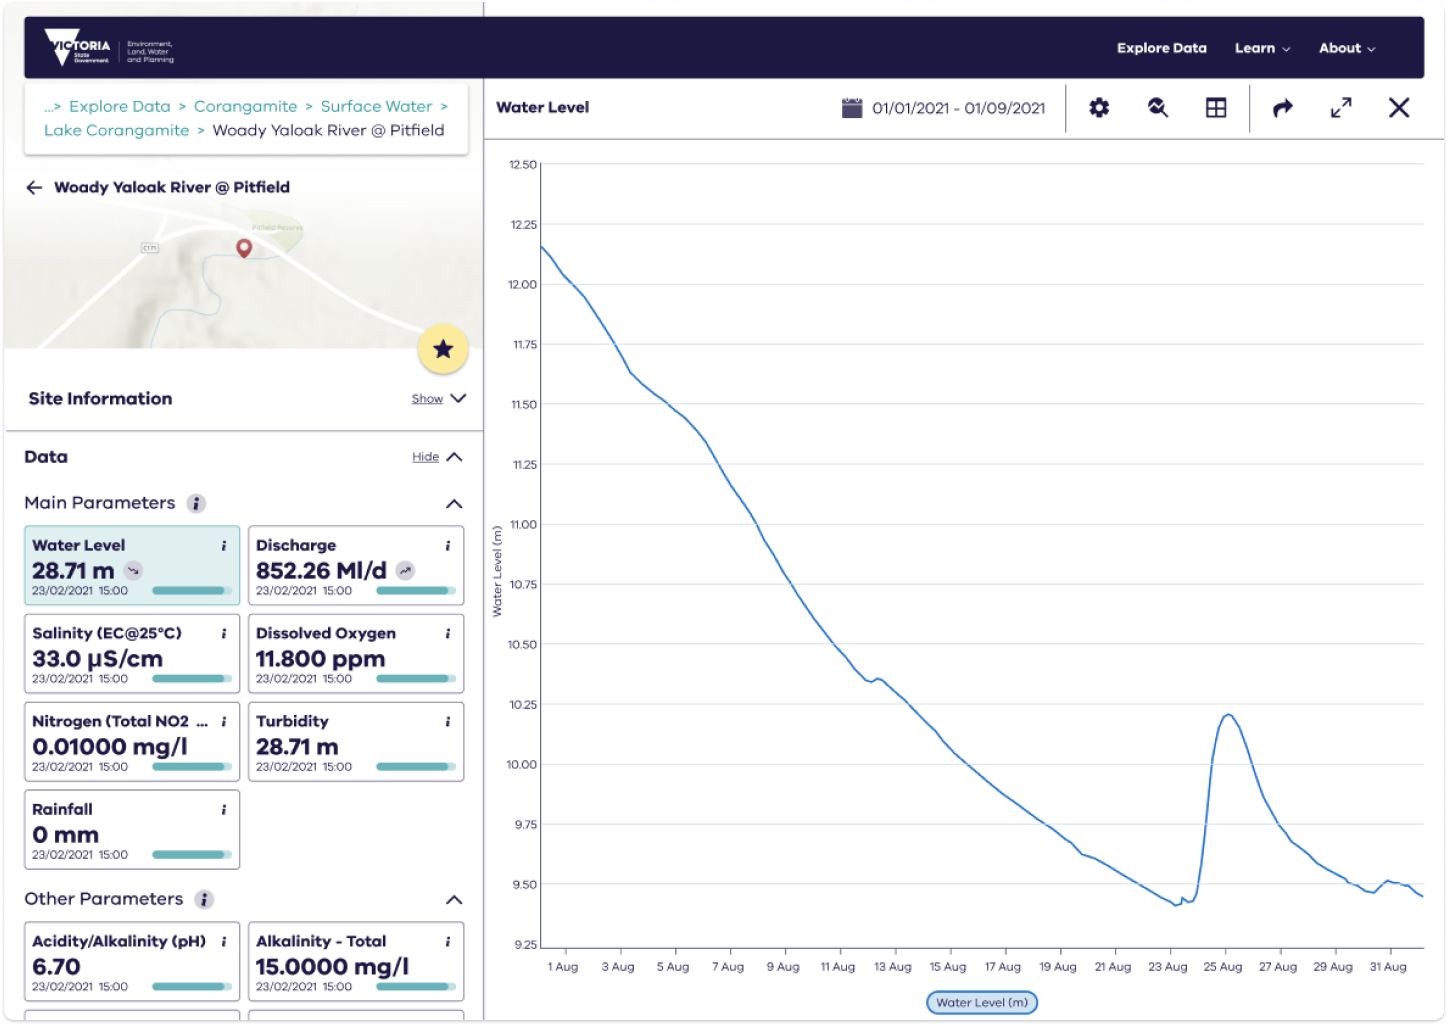Collapse the Other Parameters group

pos(454,900)
